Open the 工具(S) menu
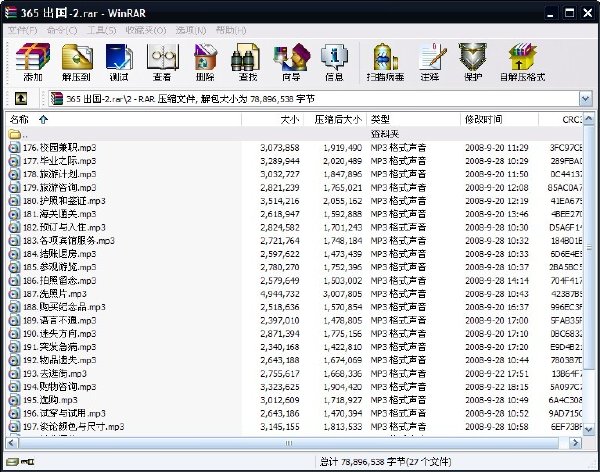 (101, 30)
